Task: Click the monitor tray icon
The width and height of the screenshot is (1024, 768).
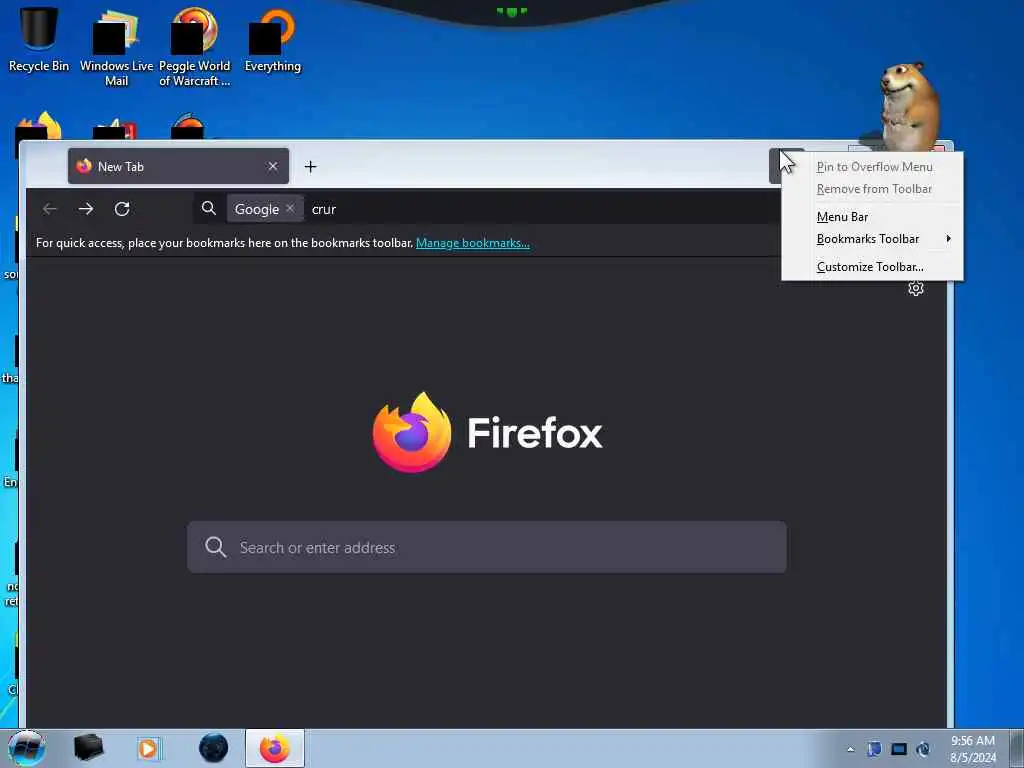Action: (899, 749)
